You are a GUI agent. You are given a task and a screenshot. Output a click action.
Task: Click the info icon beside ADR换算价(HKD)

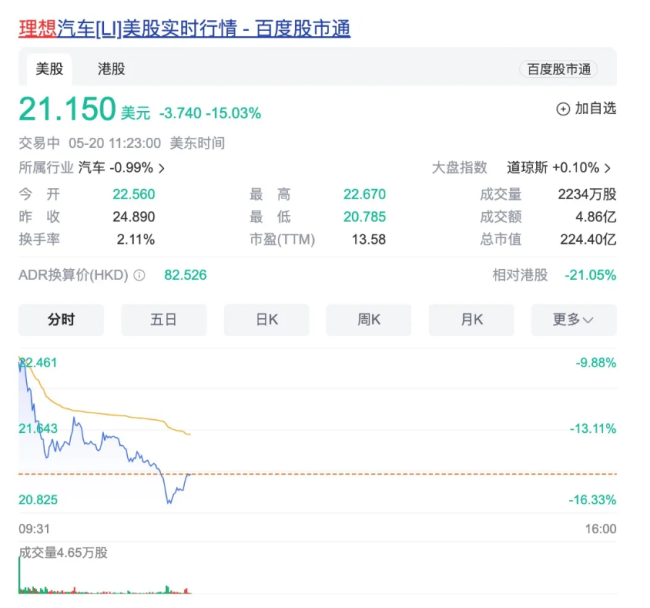(x=140, y=275)
